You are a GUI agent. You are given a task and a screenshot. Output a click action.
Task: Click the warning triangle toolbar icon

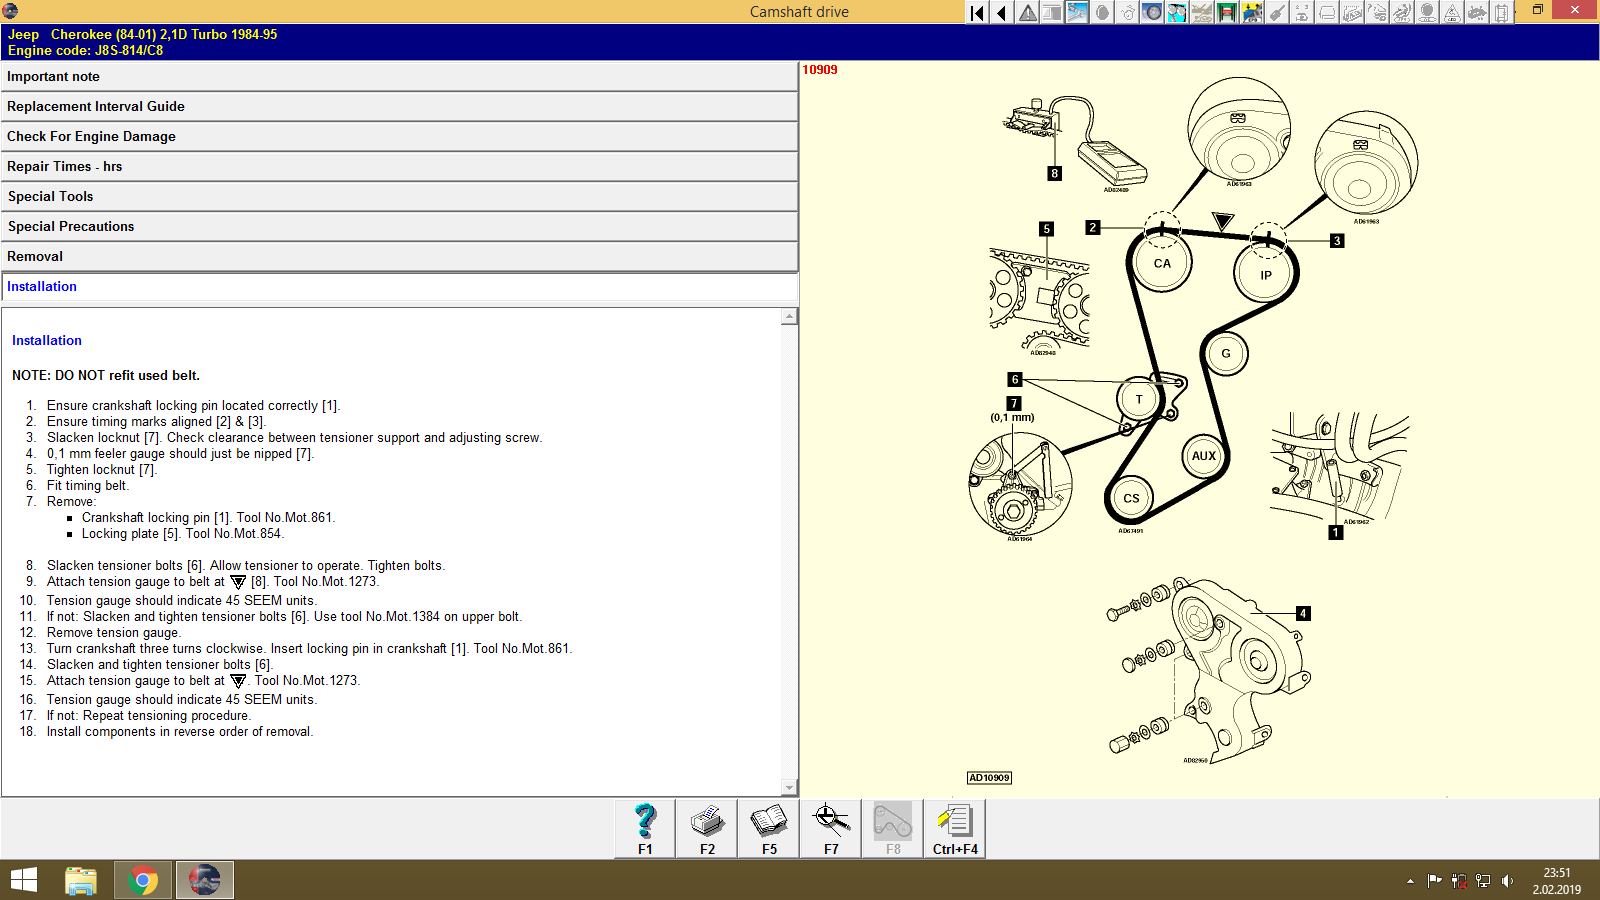[1027, 12]
